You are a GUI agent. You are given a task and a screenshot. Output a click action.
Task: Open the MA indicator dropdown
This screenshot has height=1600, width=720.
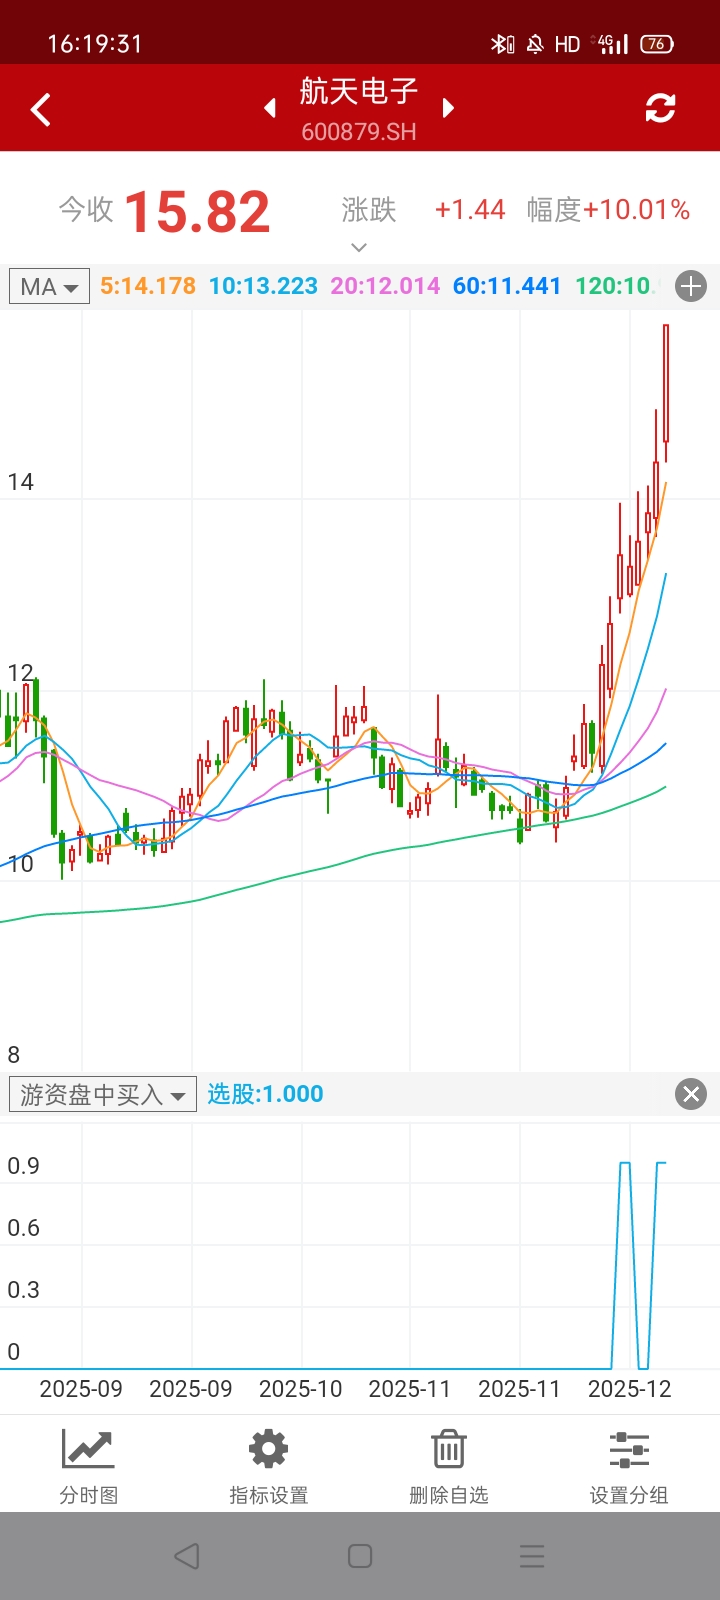[x=49, y=287]
